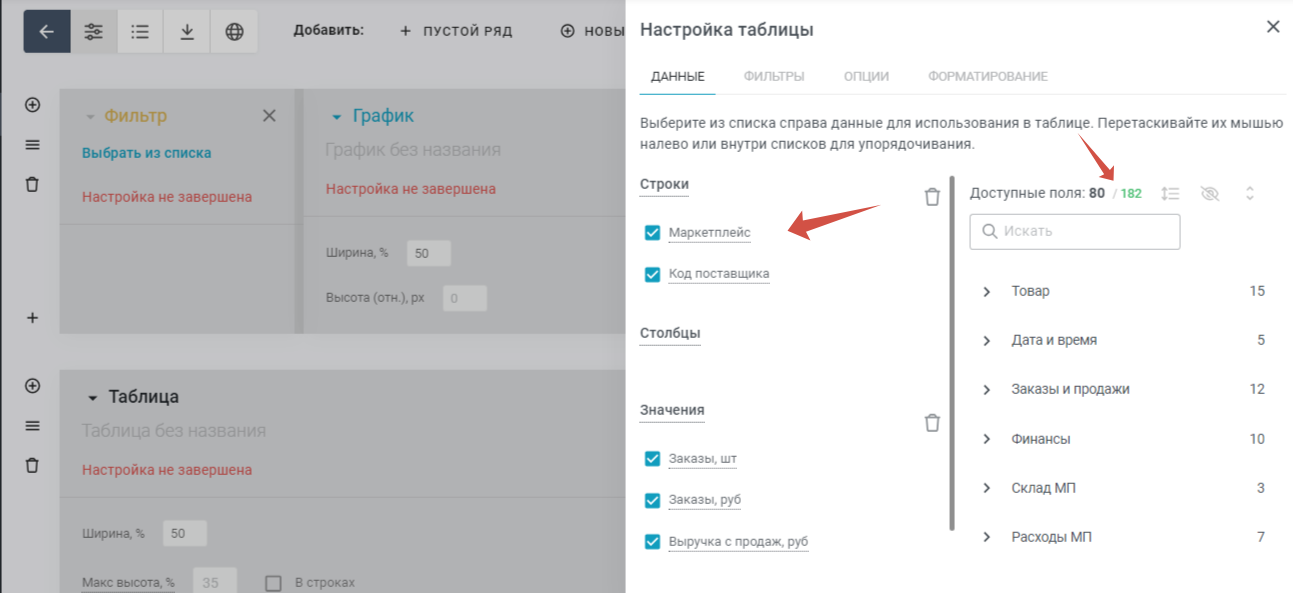Click trash icon next to Значения section
The width and height of the screenshot is (1293, 593).
point(932,423)
